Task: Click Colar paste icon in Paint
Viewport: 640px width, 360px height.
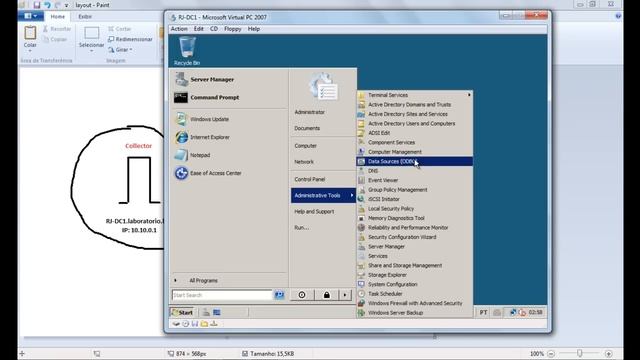Action: point(30,33)
